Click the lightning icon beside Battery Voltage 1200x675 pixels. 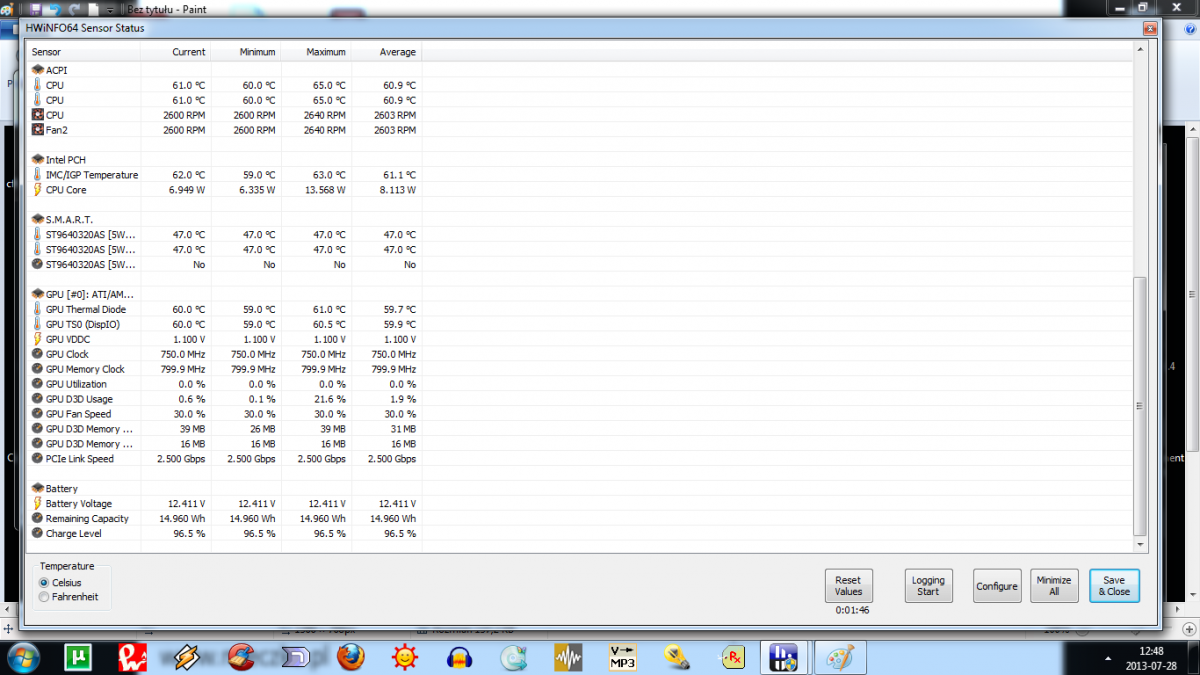click(38, 504)
